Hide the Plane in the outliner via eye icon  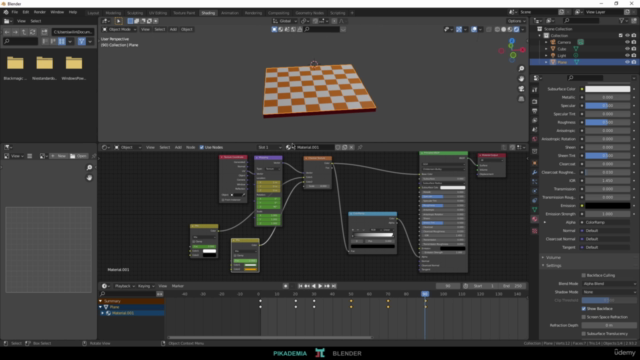tap(627, 62)
